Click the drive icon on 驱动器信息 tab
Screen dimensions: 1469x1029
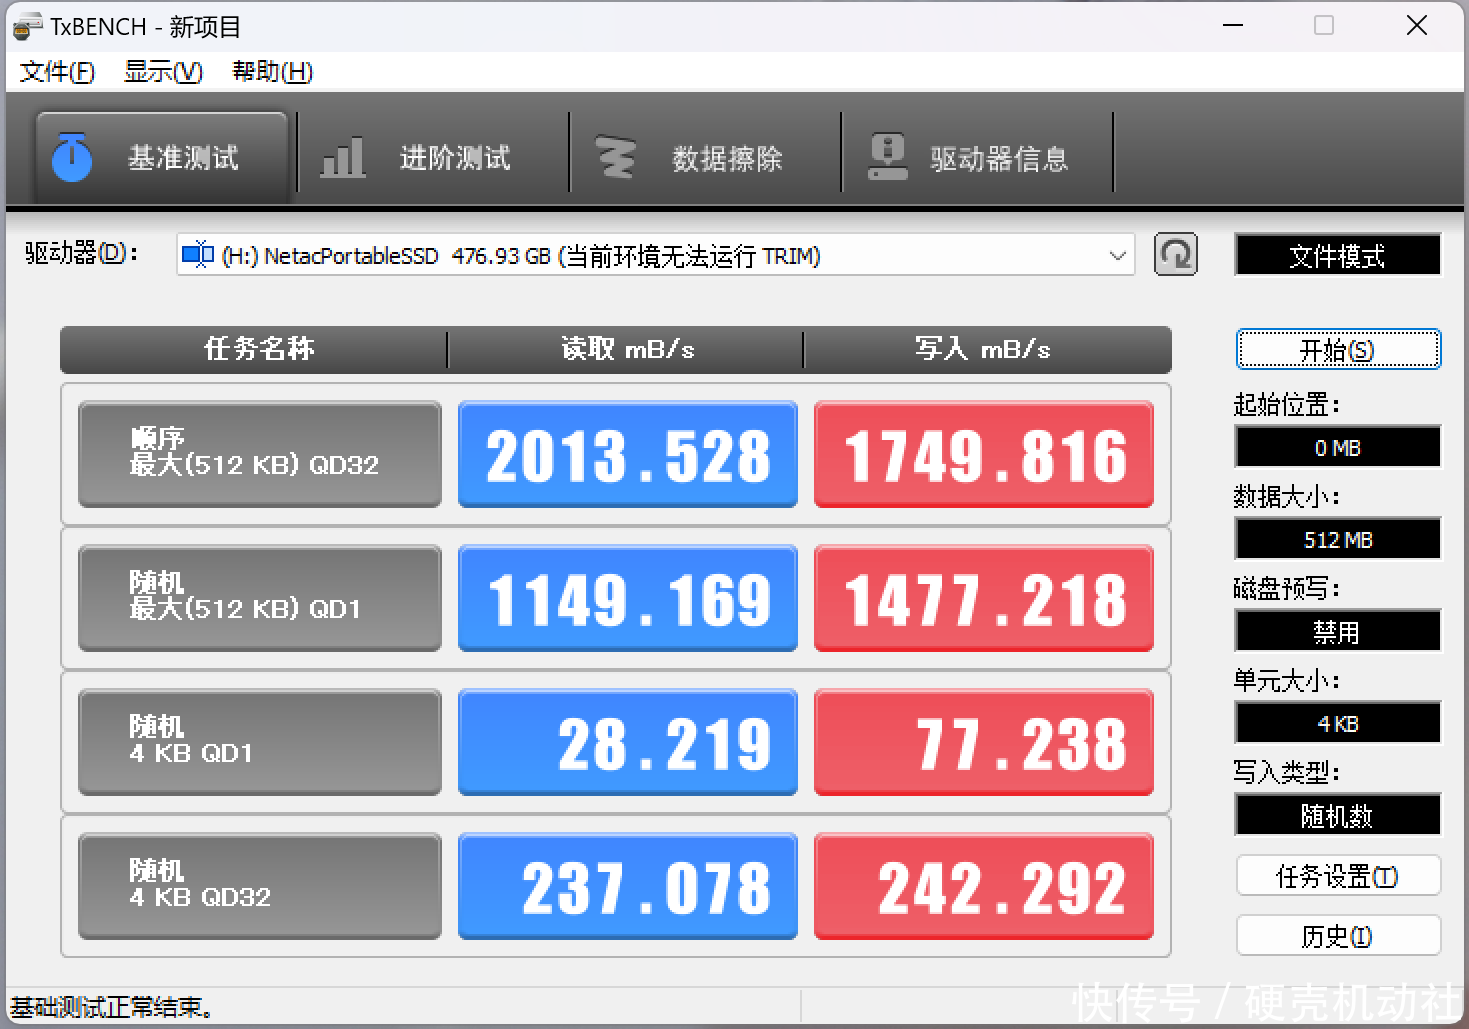[x=887, y=157]
